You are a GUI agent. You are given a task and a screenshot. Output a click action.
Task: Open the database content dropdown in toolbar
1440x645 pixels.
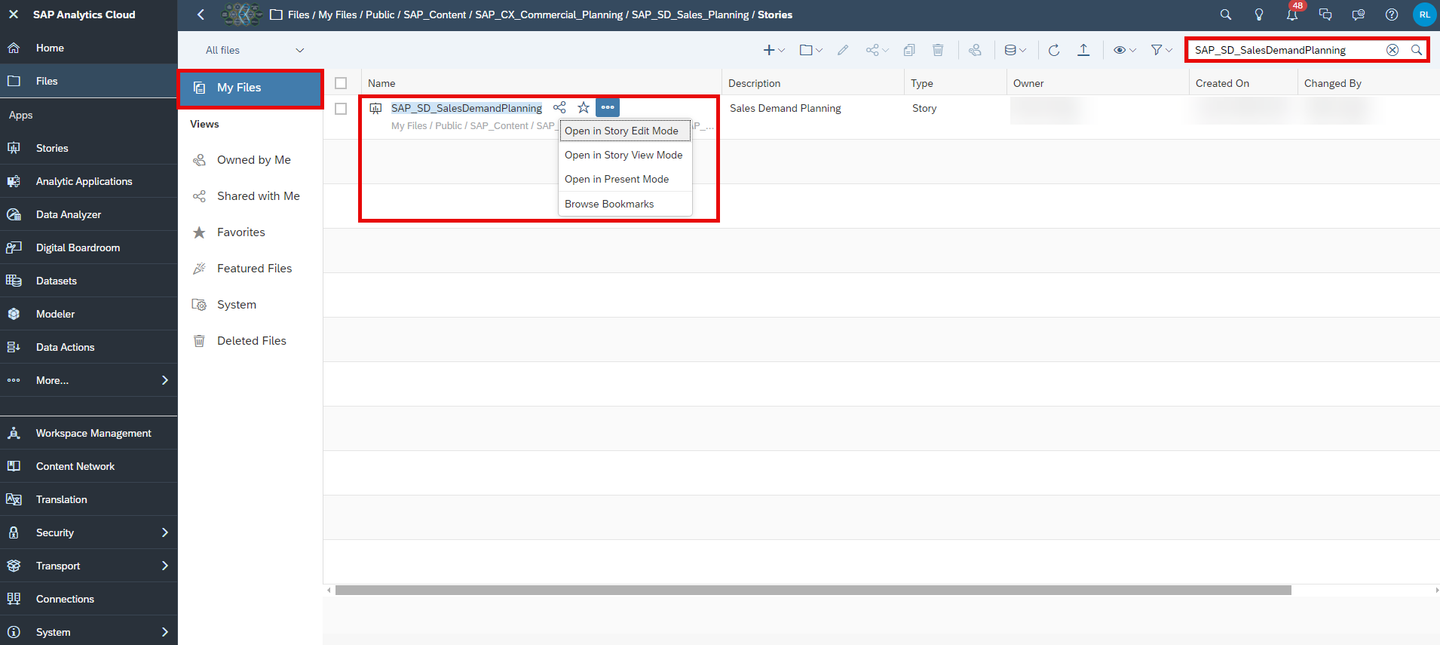pos(1015,50)
